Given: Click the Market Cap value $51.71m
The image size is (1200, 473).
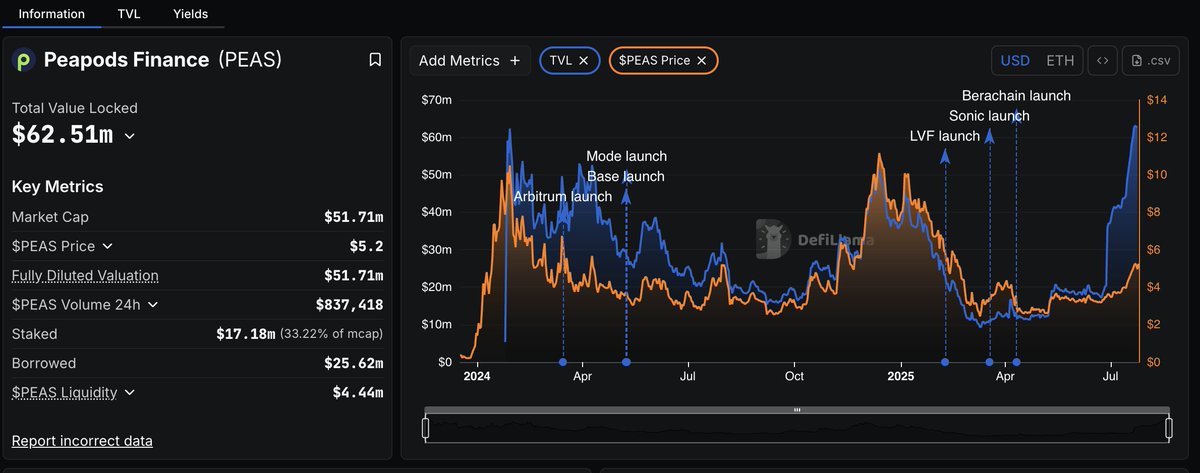Looking at the screenshot, I should coord(353,217).
